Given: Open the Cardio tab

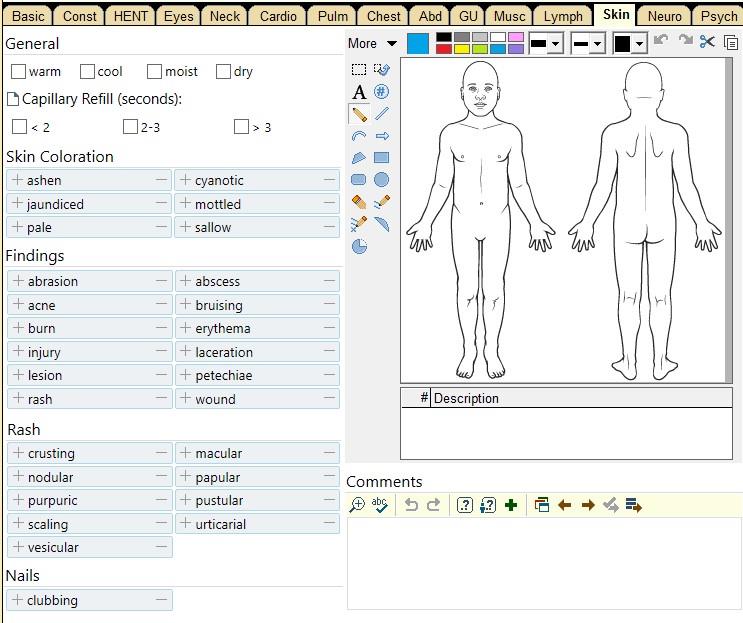Looking at the screenshot, I should [277, 16].
